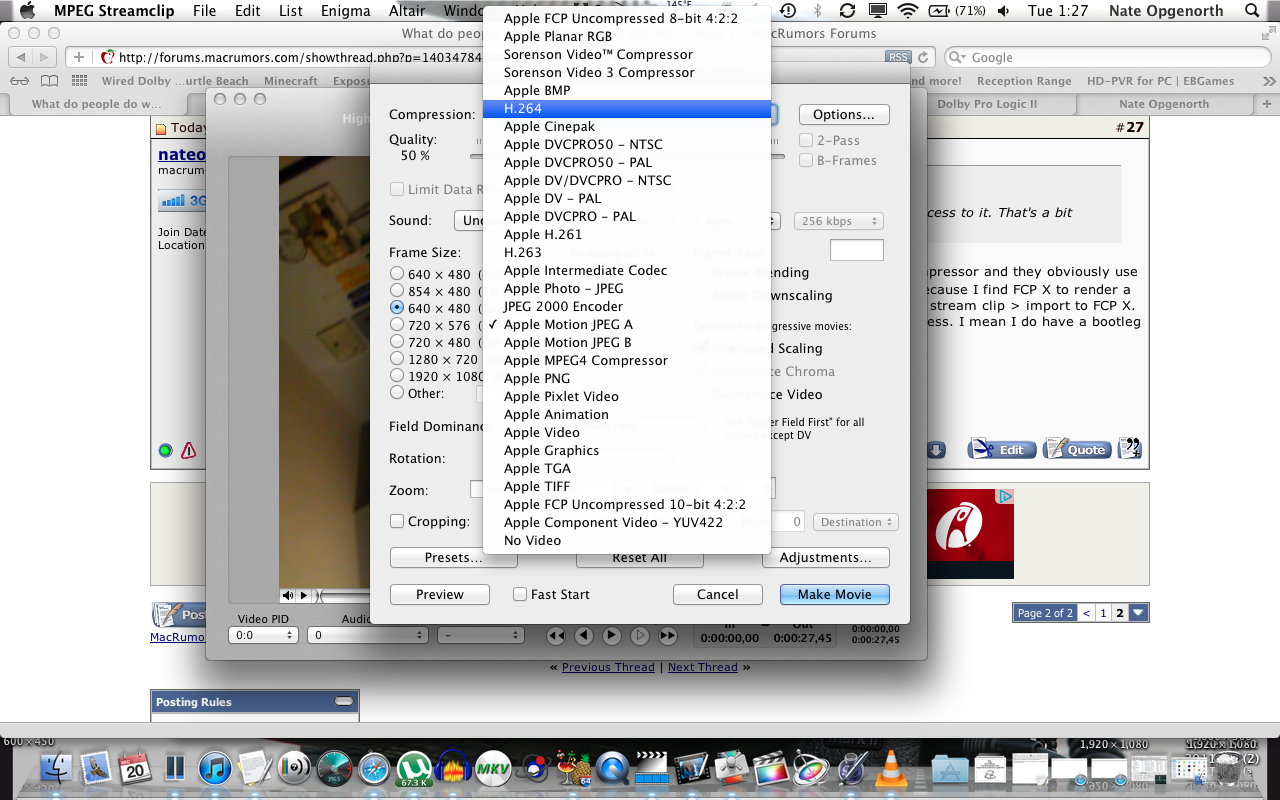Open the Enigma menu
This screenshot has height=800, width=1280.
(346, 11)
